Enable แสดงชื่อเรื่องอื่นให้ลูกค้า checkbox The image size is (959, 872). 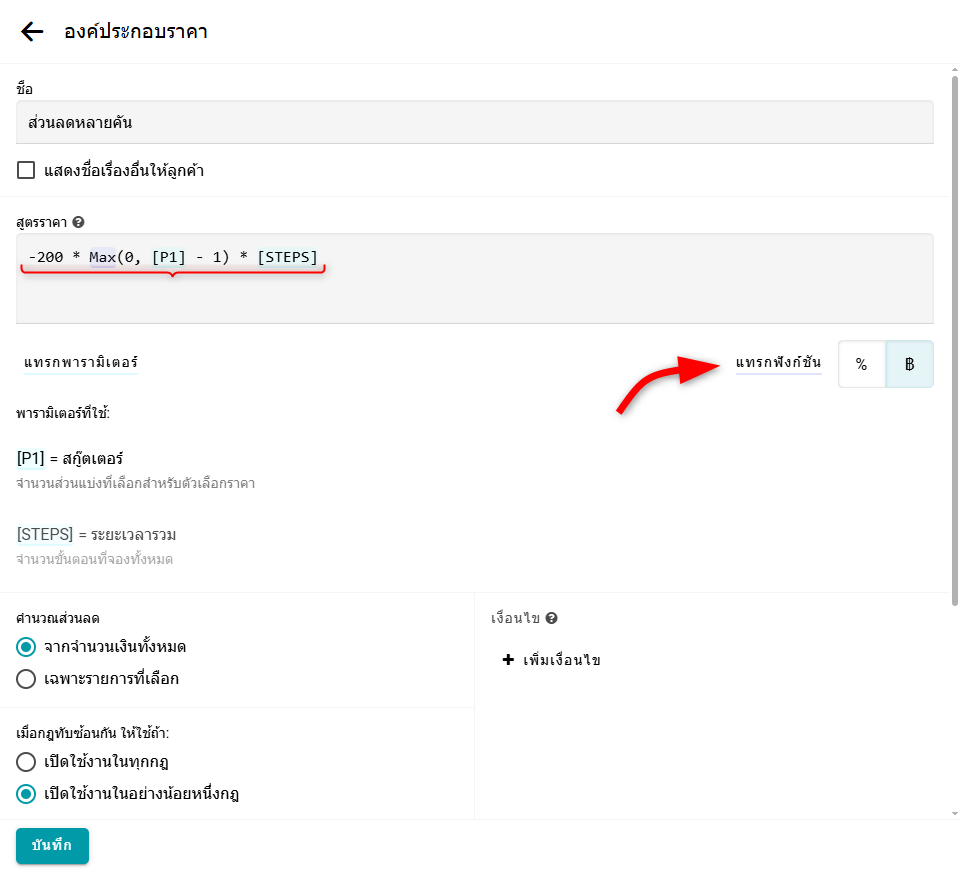27,171
